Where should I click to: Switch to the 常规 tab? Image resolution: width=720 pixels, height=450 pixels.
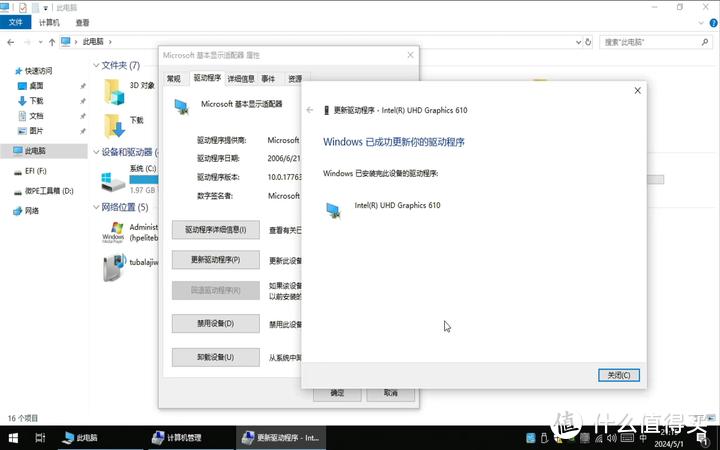click(174, 78)
